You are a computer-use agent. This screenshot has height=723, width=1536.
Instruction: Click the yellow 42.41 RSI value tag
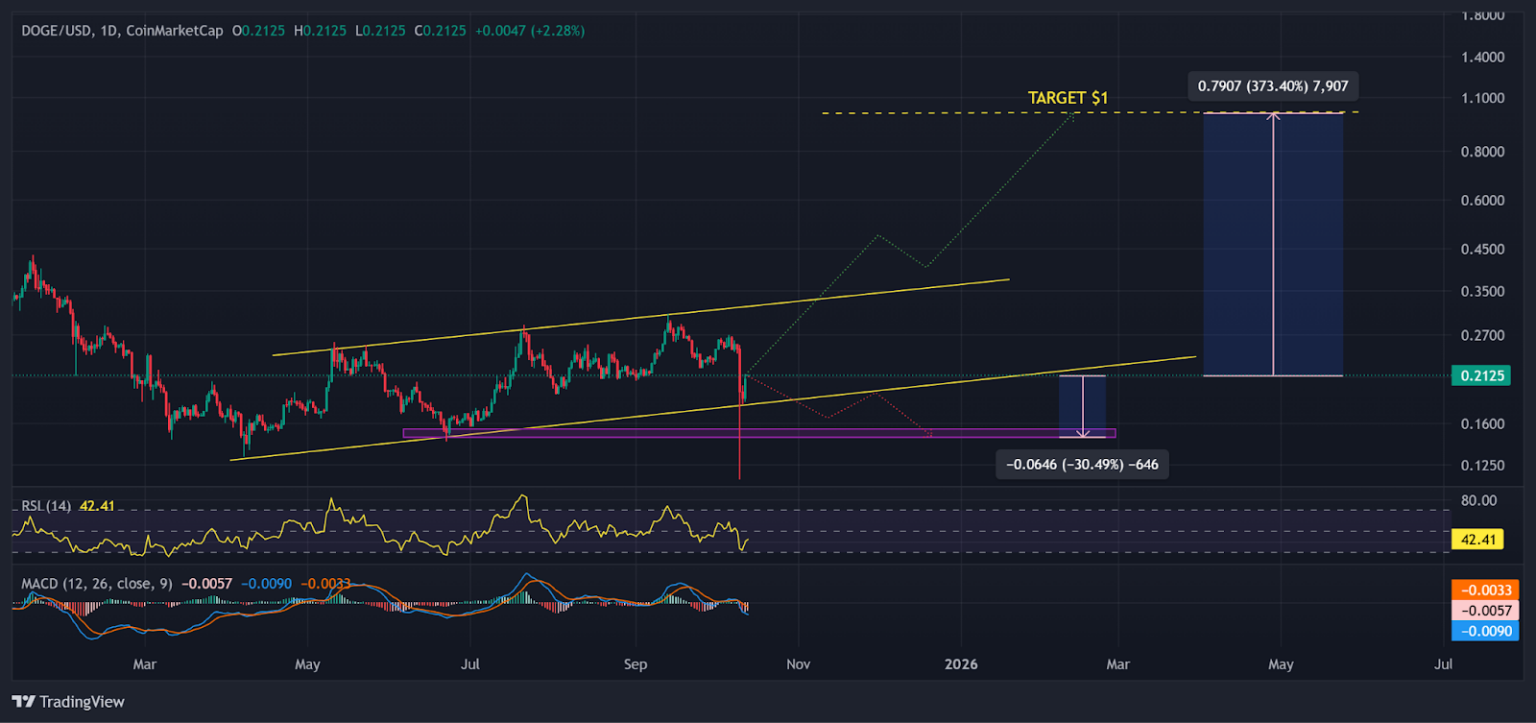pyautogui.click(x=1476, y=540)
